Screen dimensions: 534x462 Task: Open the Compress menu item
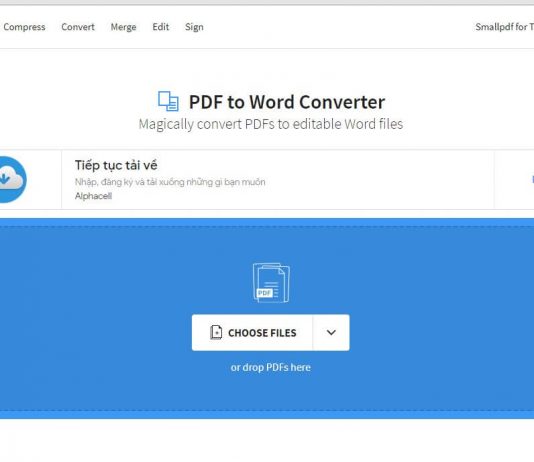pyautogui.click(x=24, y=27)
